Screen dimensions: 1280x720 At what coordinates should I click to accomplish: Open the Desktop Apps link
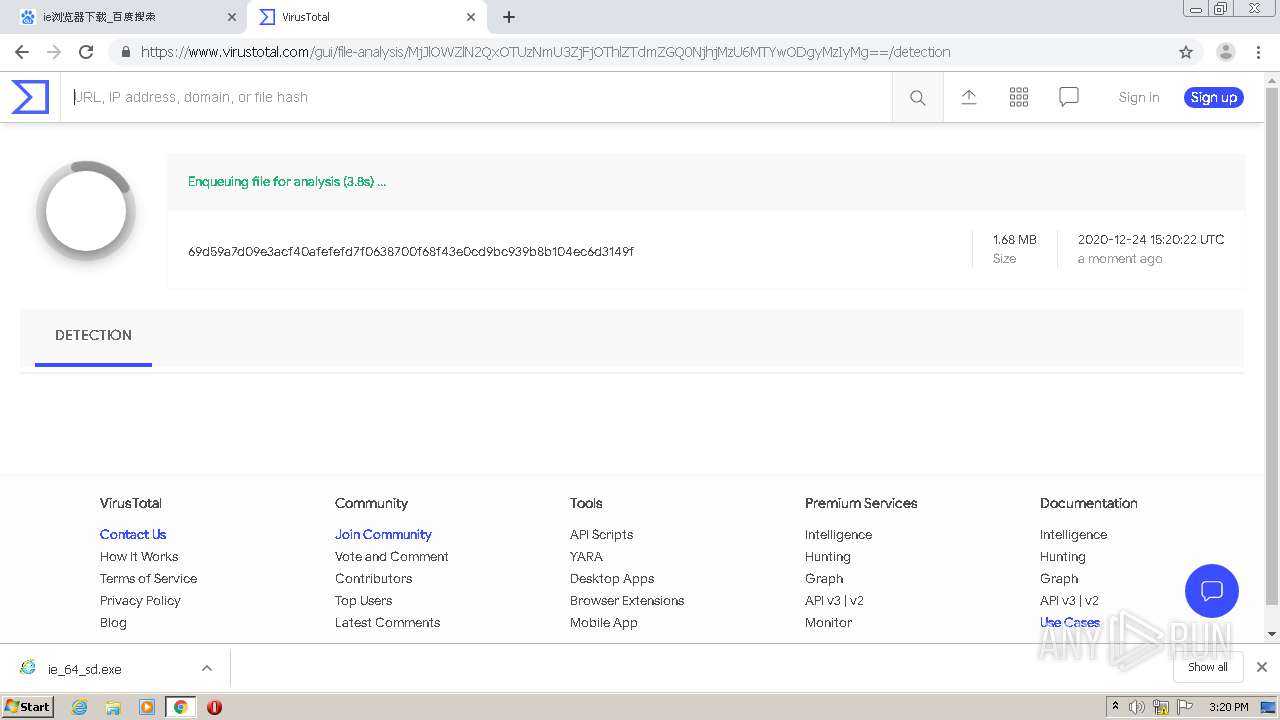pos(612,579)
